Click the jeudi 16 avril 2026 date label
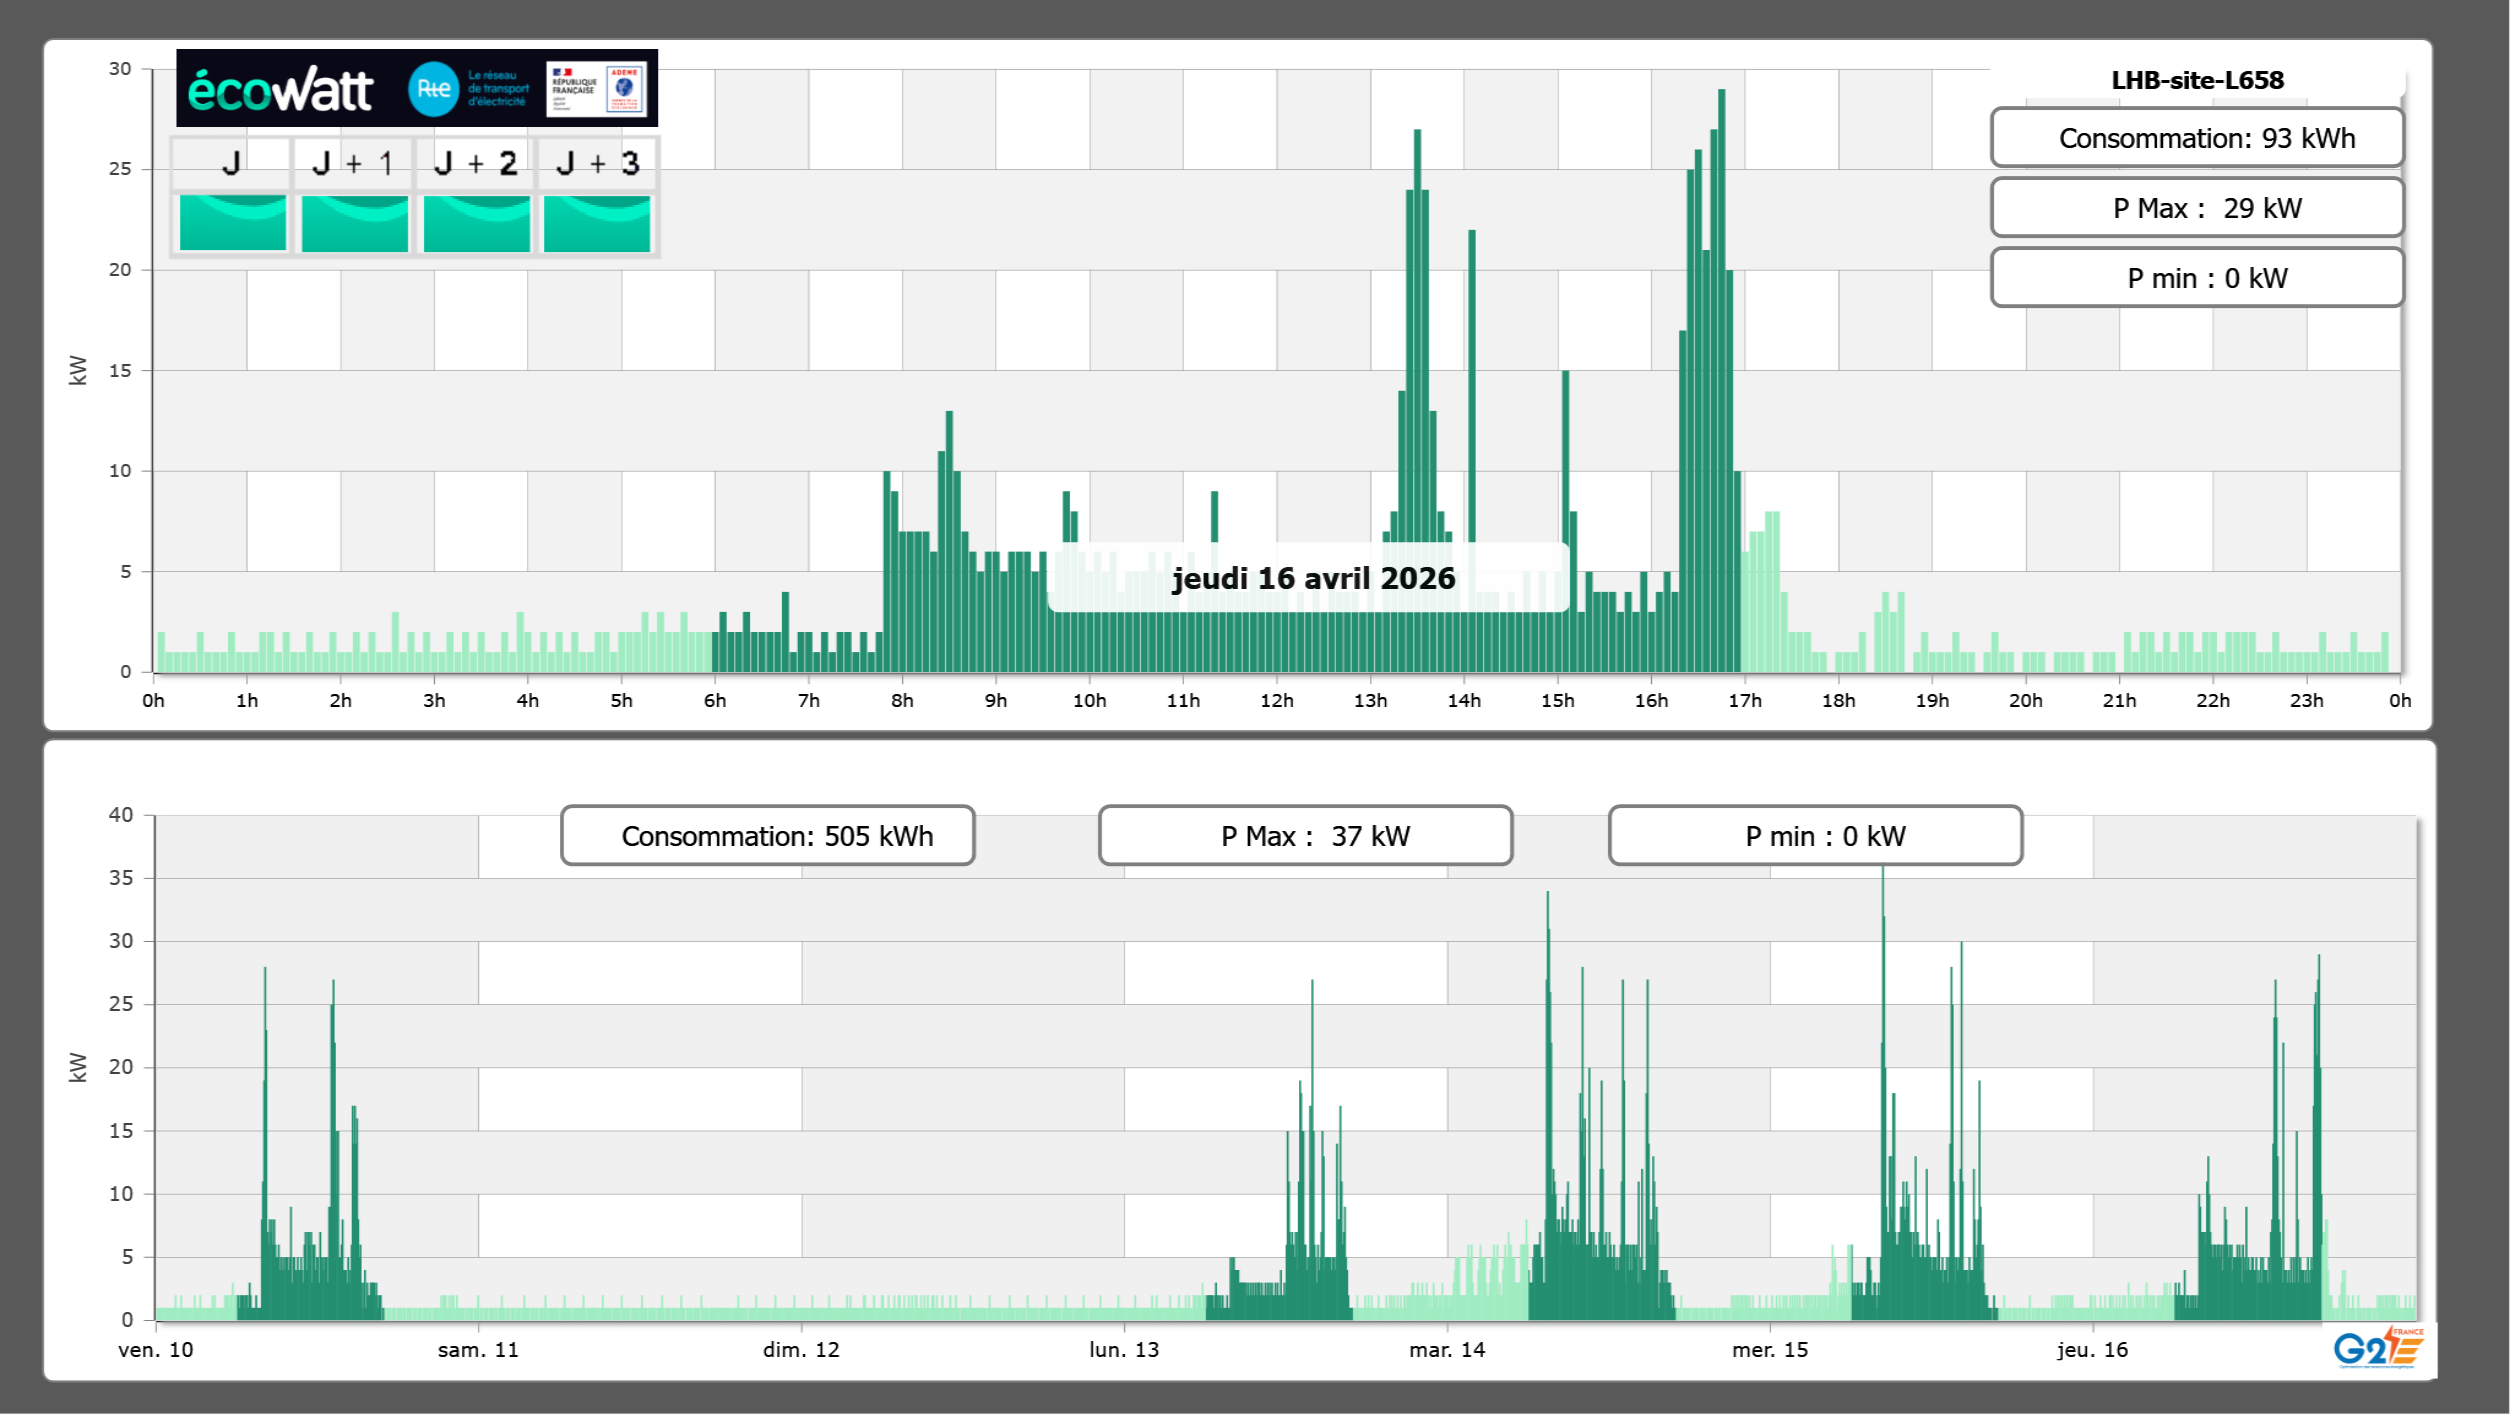The width and height of the screenshot is (2511, 1415). point(1312,578)
